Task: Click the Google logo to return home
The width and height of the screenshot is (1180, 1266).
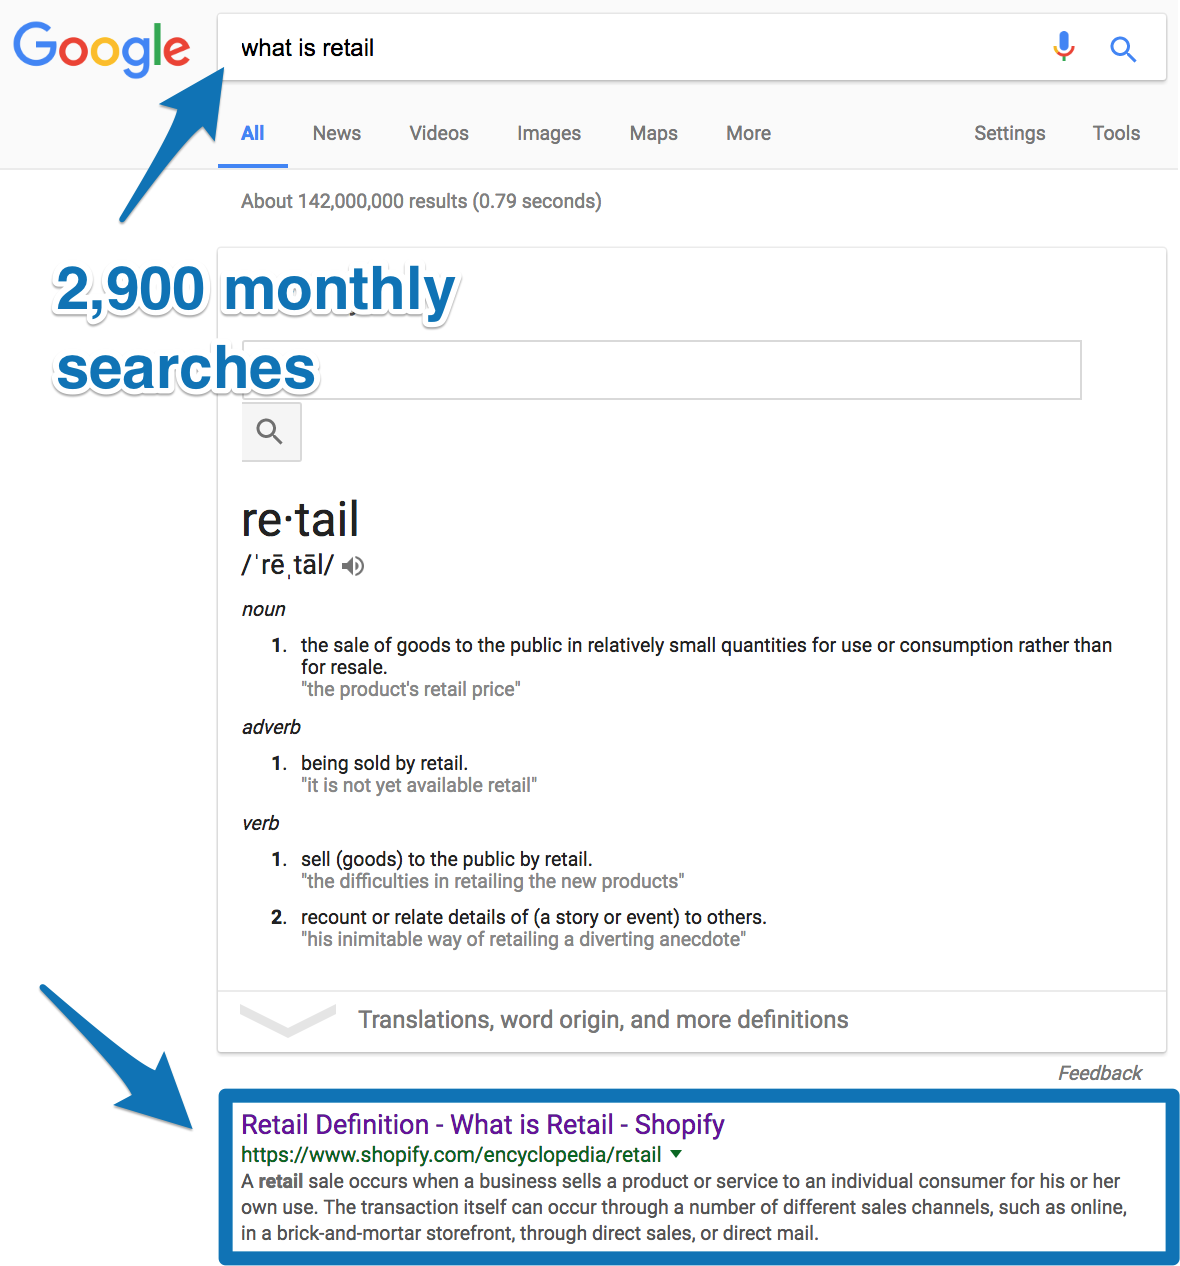Action: pyautogui.click(x=101, y=48)
